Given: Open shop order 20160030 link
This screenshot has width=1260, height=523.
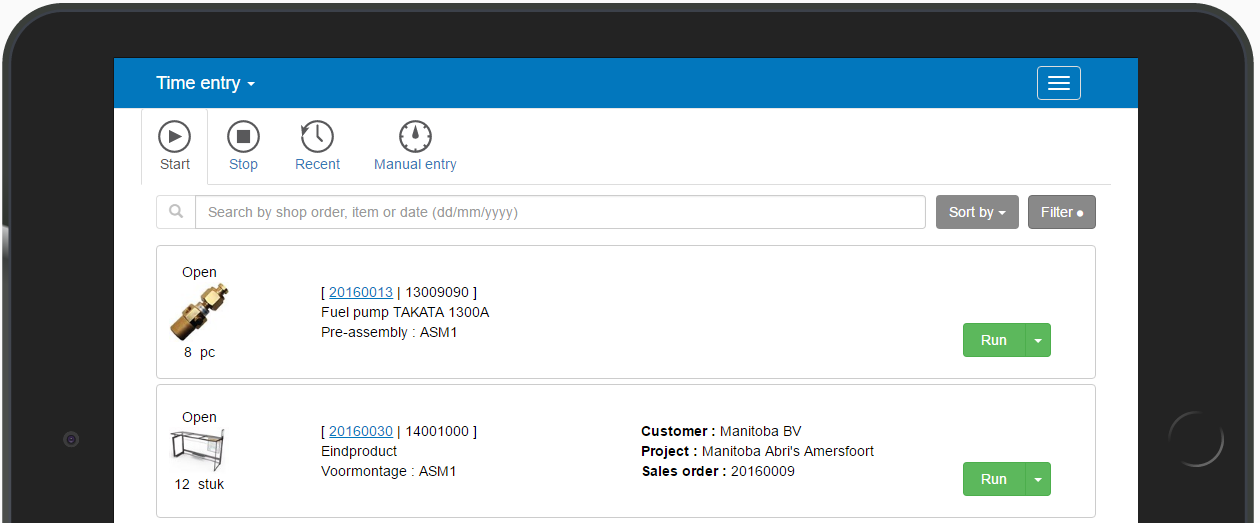Looking at the screenshot, I should pos(360,431).
